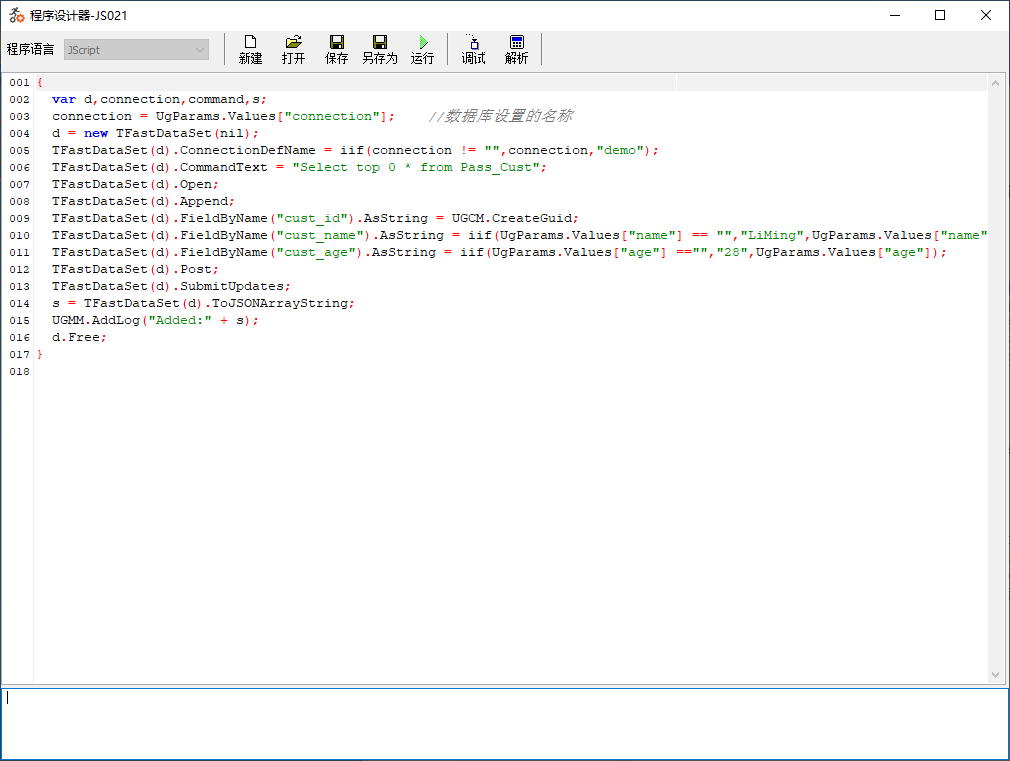Click 'ToJSONArrayString' on line 014
The width and height of the screenshot is (1010, 761).
280,303
